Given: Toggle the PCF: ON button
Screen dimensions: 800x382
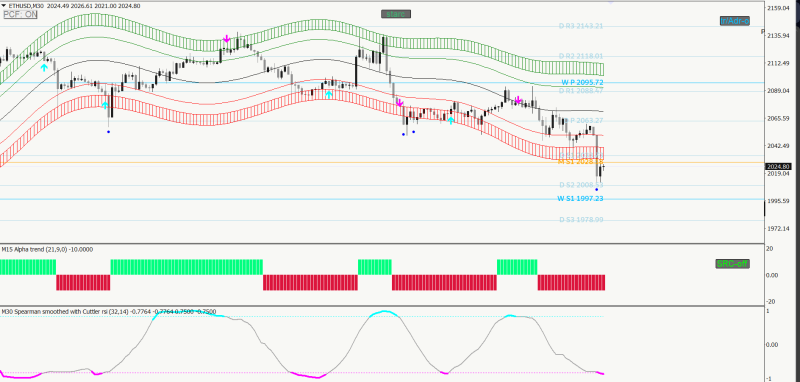Looking at the screenshot, I should coord(20,14).
